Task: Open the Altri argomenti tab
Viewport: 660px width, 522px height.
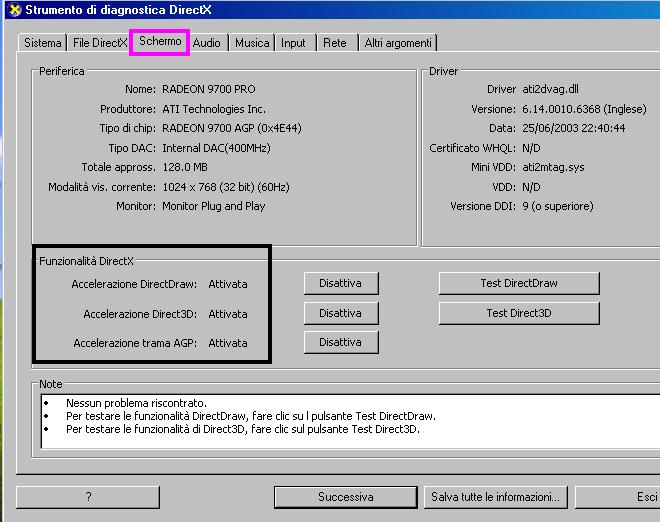Action: coord(398,43)
